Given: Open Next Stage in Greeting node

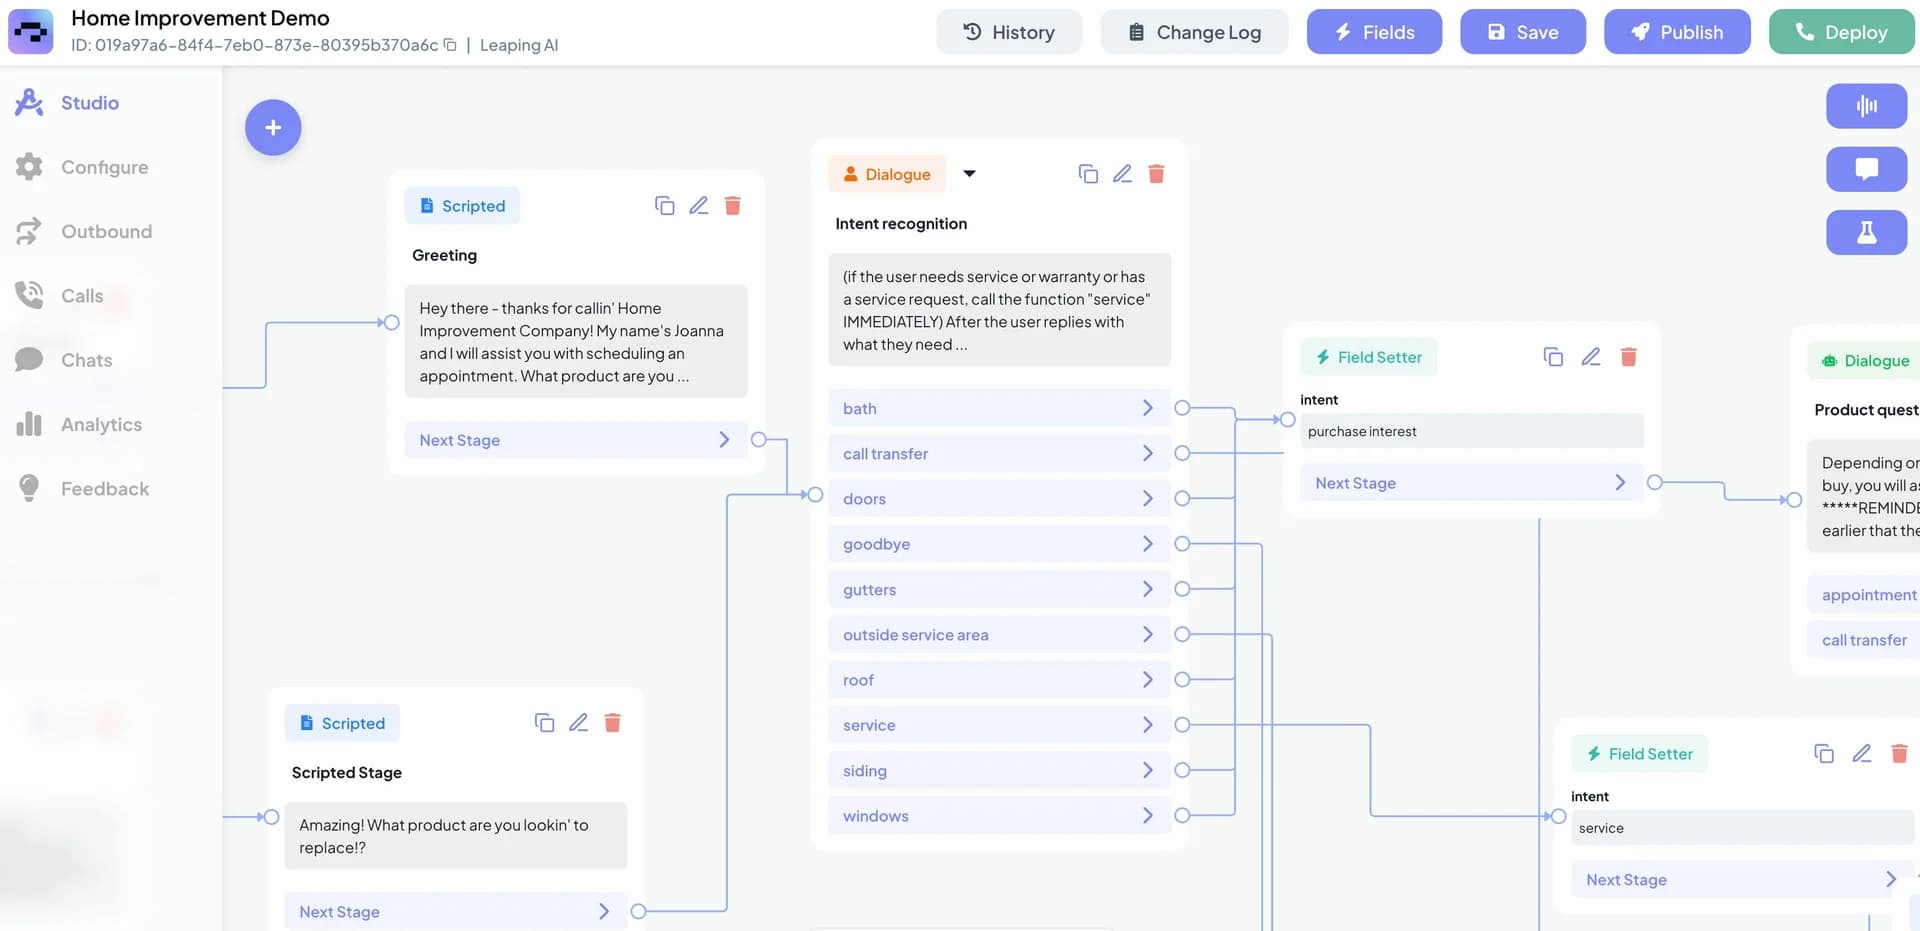Looking at the screenshot, I should pos(575,440).
